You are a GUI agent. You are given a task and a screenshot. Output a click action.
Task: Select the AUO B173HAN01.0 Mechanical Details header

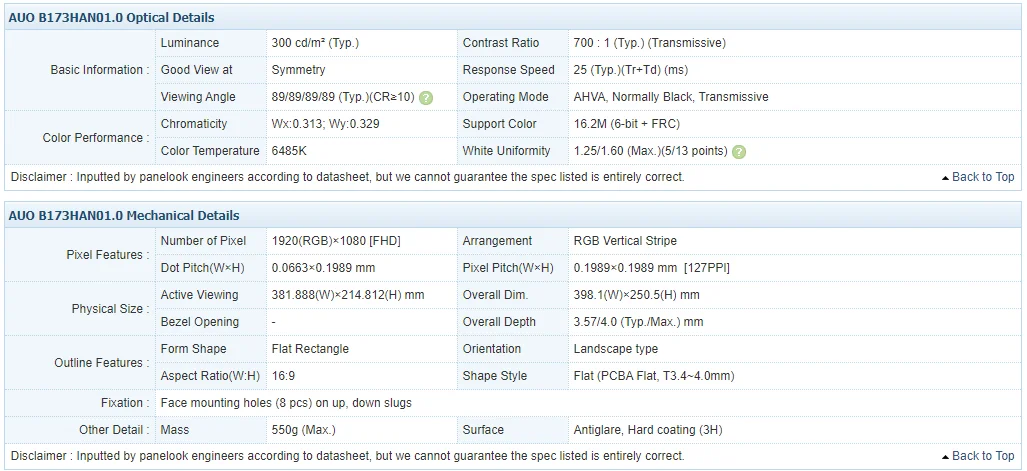pos(124,216)
